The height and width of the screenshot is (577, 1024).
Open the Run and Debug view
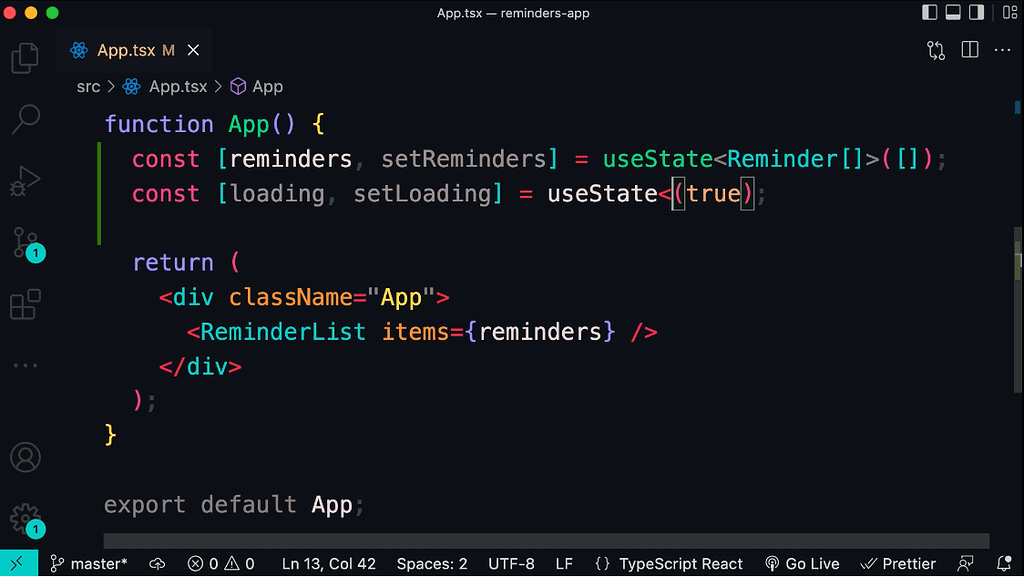coord(25,180)
